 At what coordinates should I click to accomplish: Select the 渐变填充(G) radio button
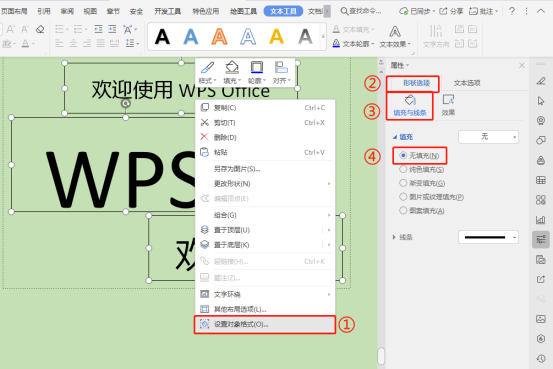tap(403, 183)
